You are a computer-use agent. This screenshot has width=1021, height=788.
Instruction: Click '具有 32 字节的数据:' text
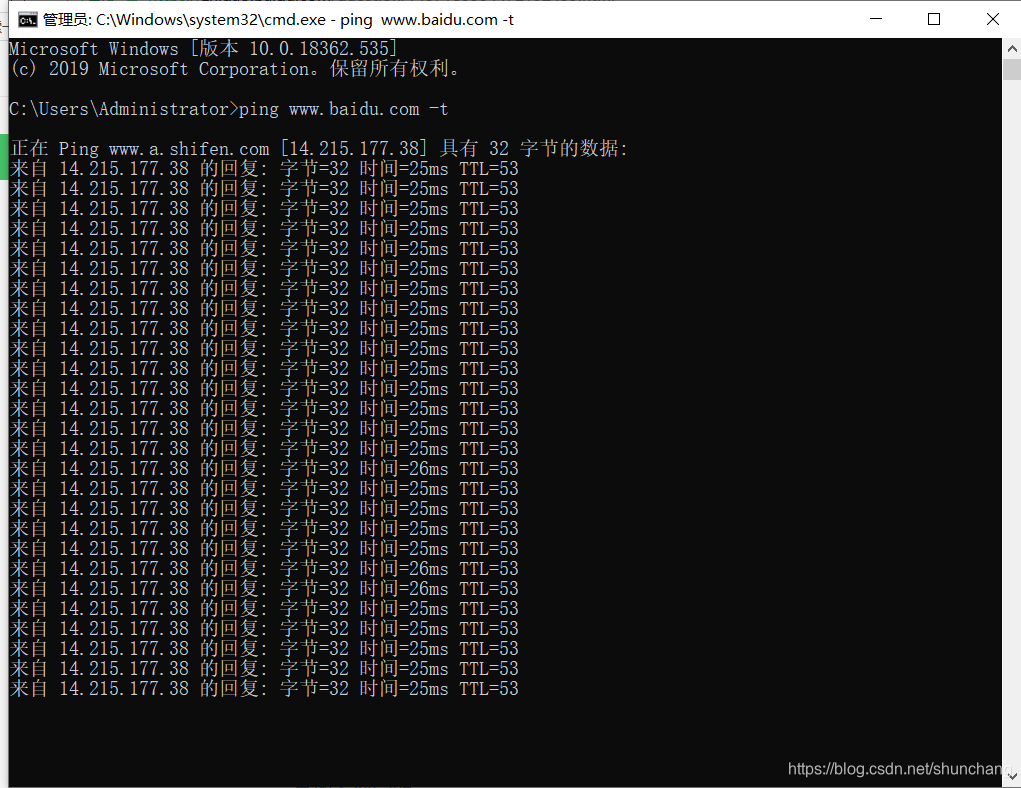[534, 148]
